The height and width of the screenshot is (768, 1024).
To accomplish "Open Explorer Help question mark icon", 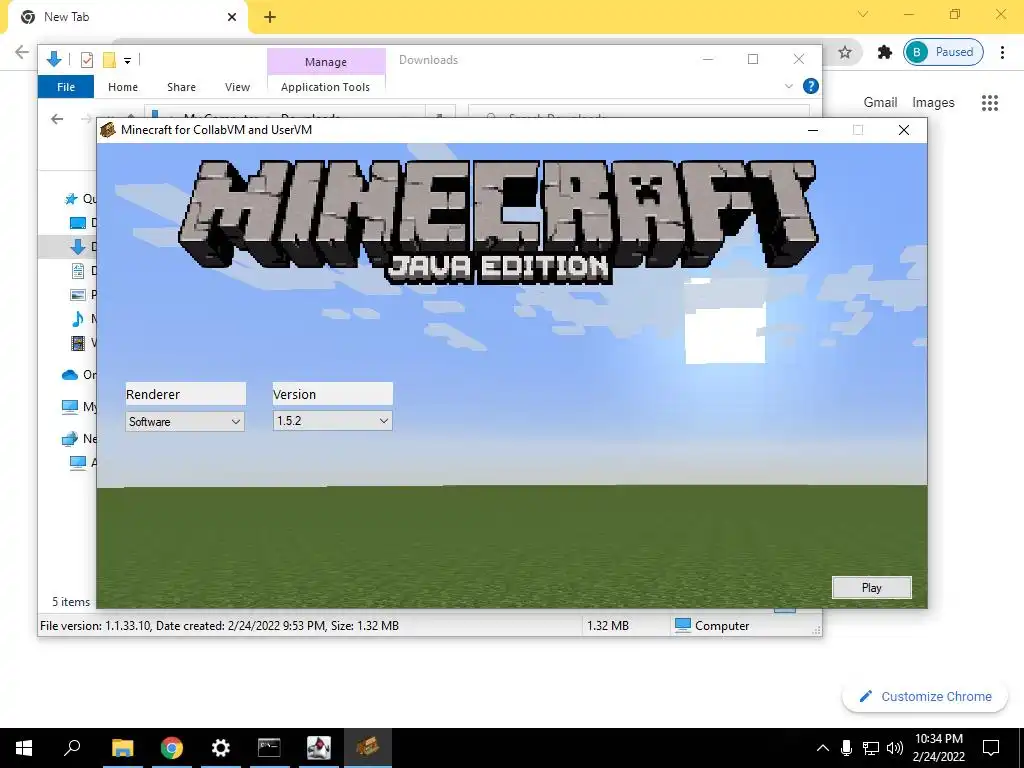I will pos(810,86).
